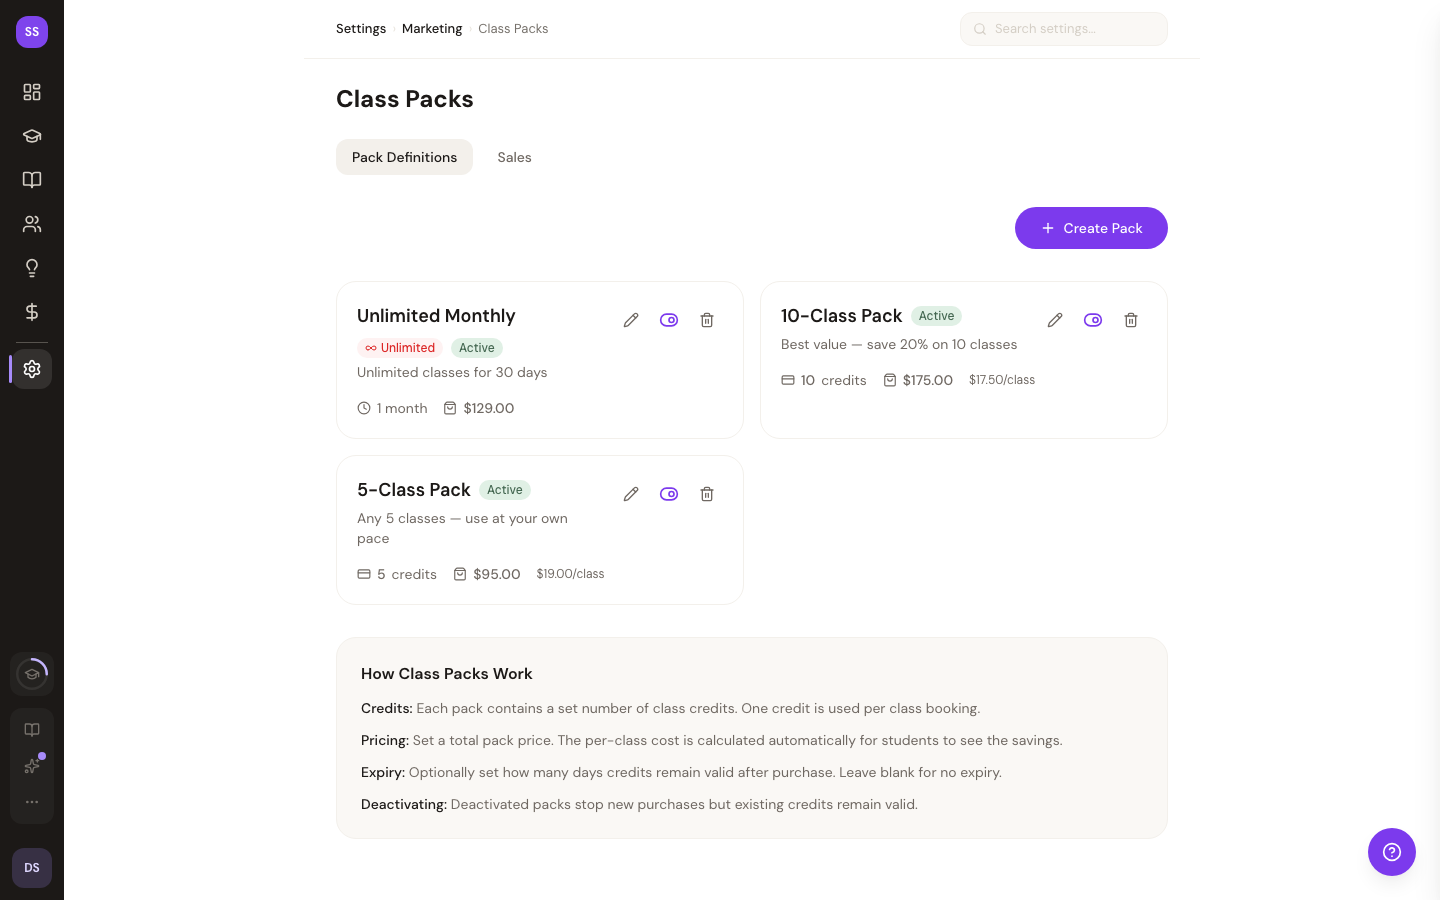1440x900 pixels.
Task: Click trash icon on 5-Class Pack
Action: click(x=707, y=494)
